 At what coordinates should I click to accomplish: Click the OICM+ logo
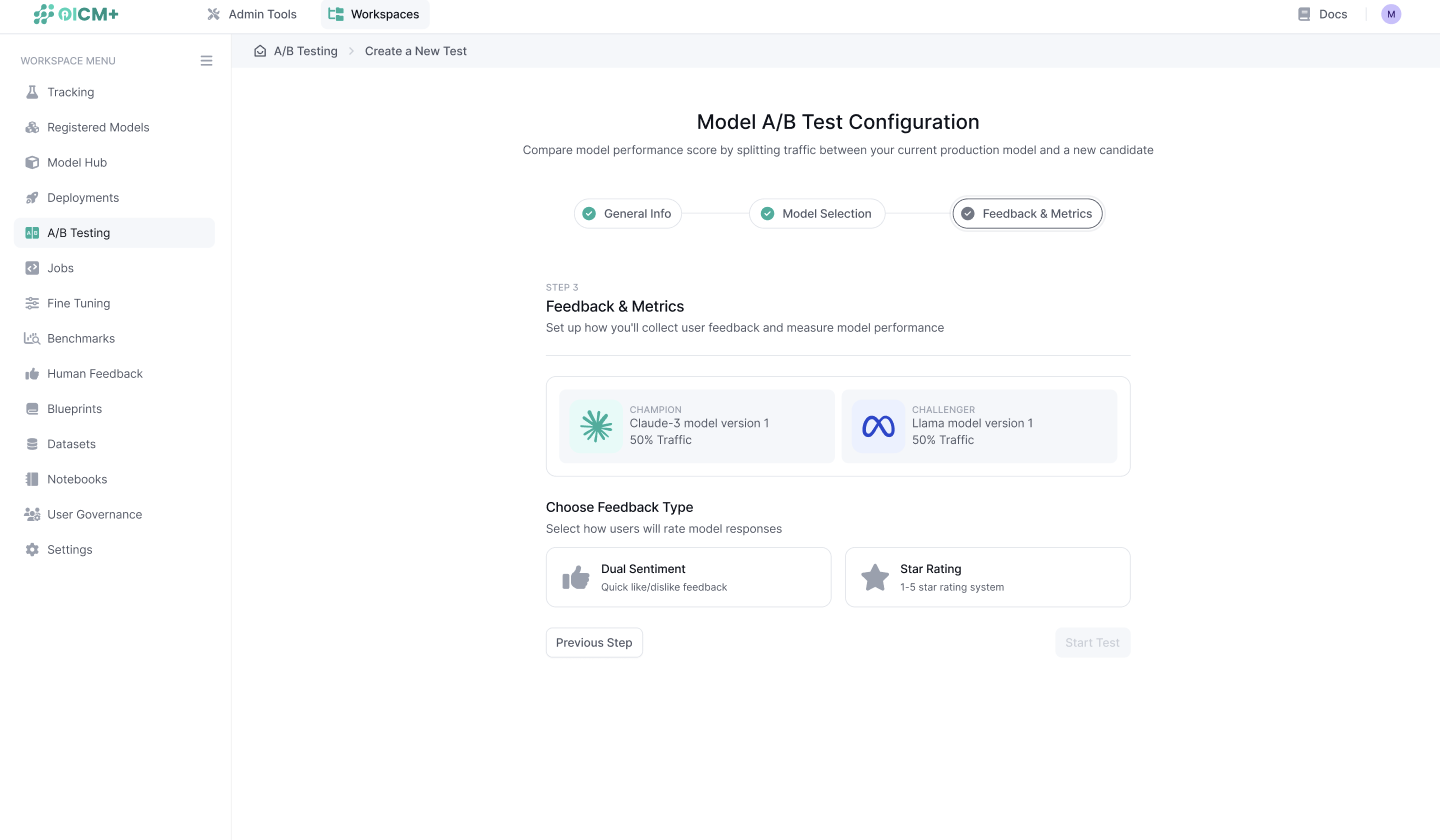[x=76, y=14]
